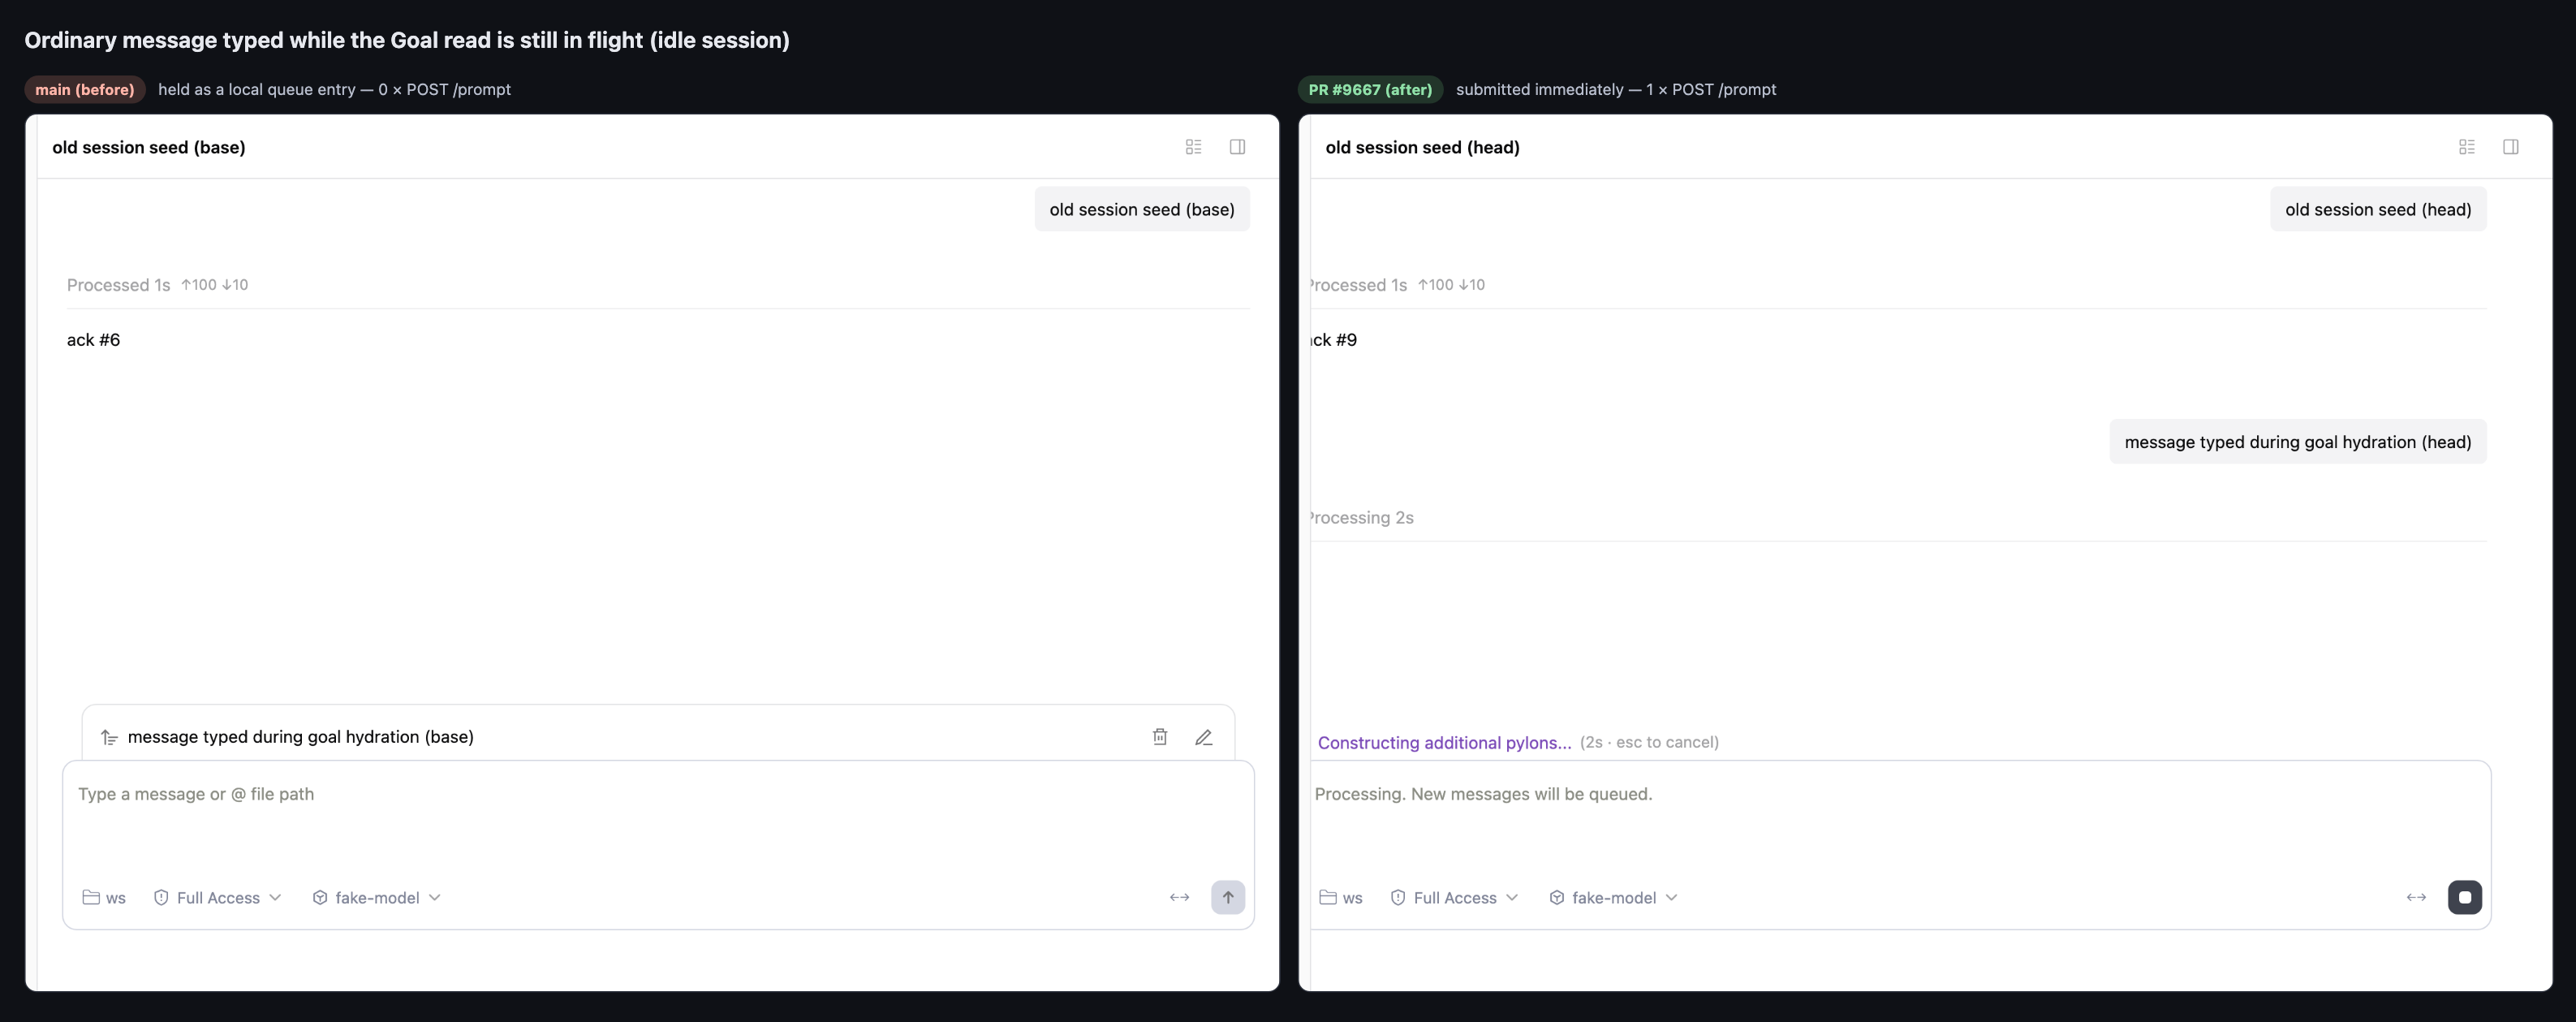The image size is (2576, 1022).
Task: Click the 'Processing 2s' status line
Action: [1362, 518]
